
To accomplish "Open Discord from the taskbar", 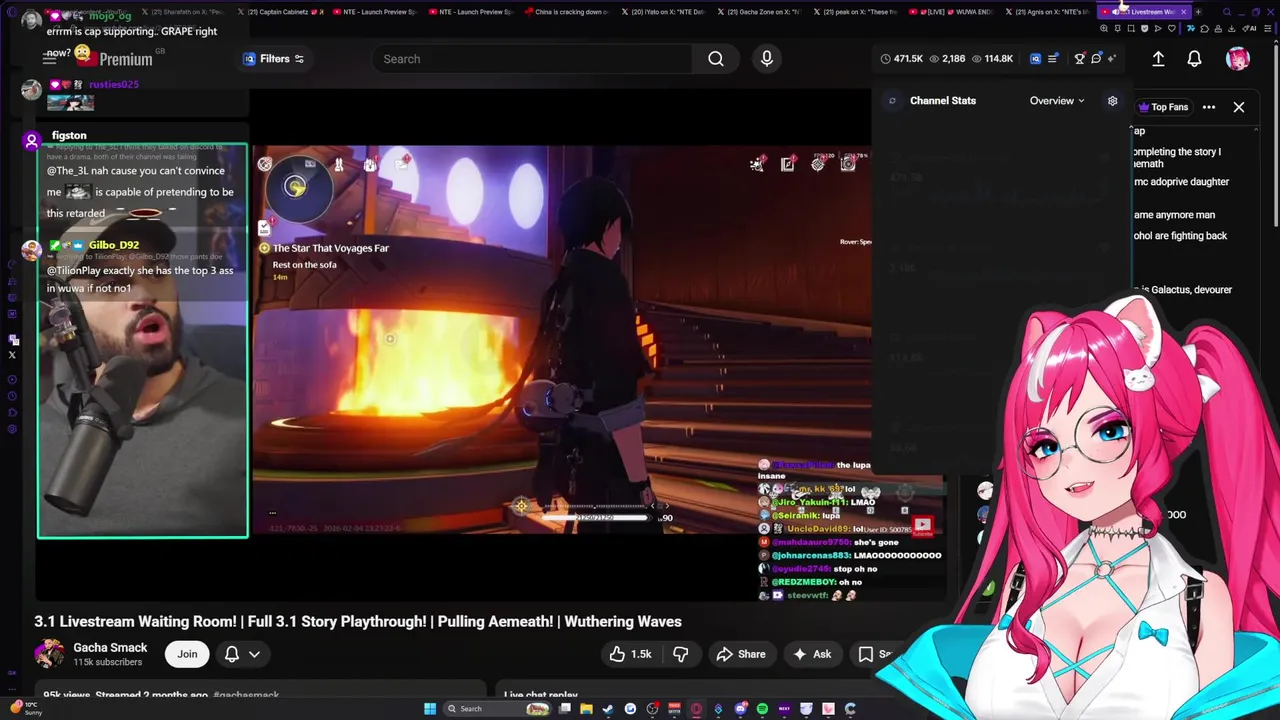I will pos(741,709).
